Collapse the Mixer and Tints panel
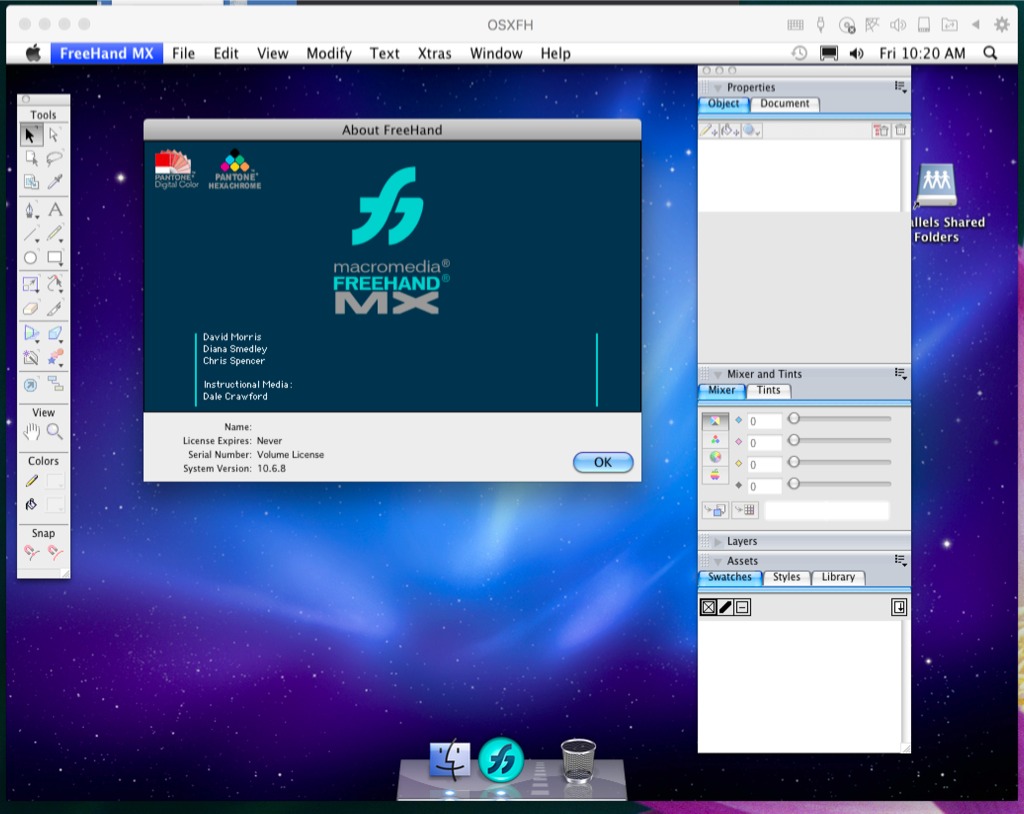 point(718,374)
